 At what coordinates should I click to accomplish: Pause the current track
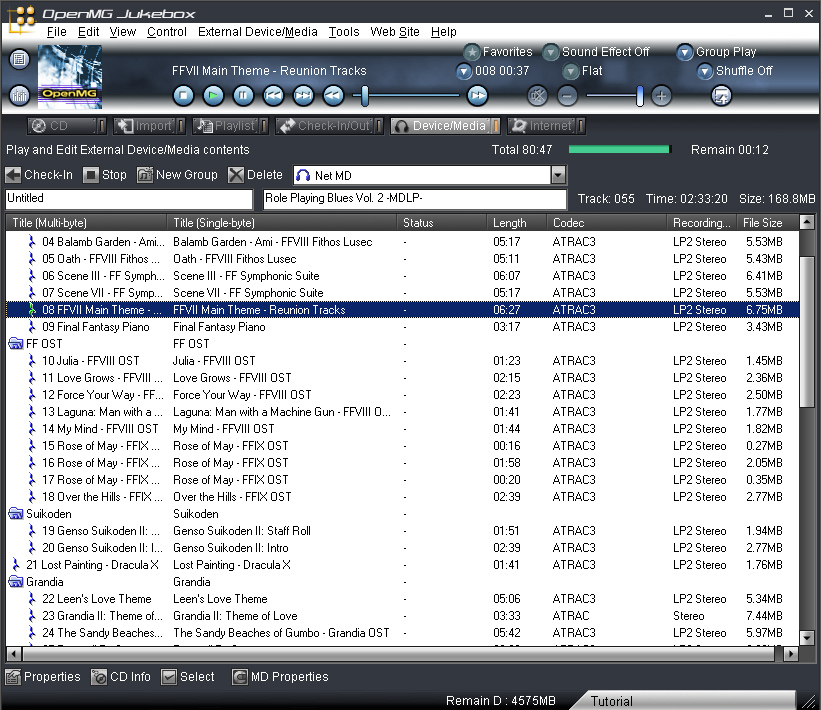point(243,95)
